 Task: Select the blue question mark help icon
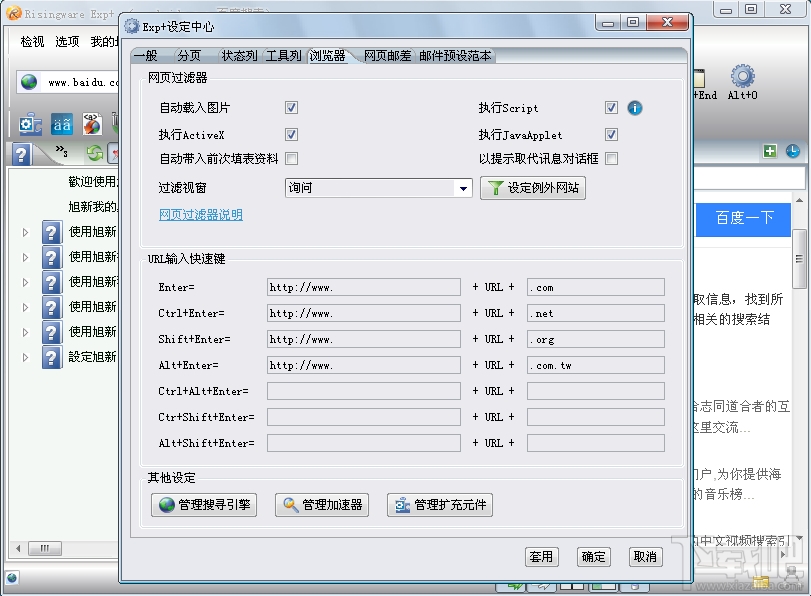pyautogui.click(x=22, y=153)
